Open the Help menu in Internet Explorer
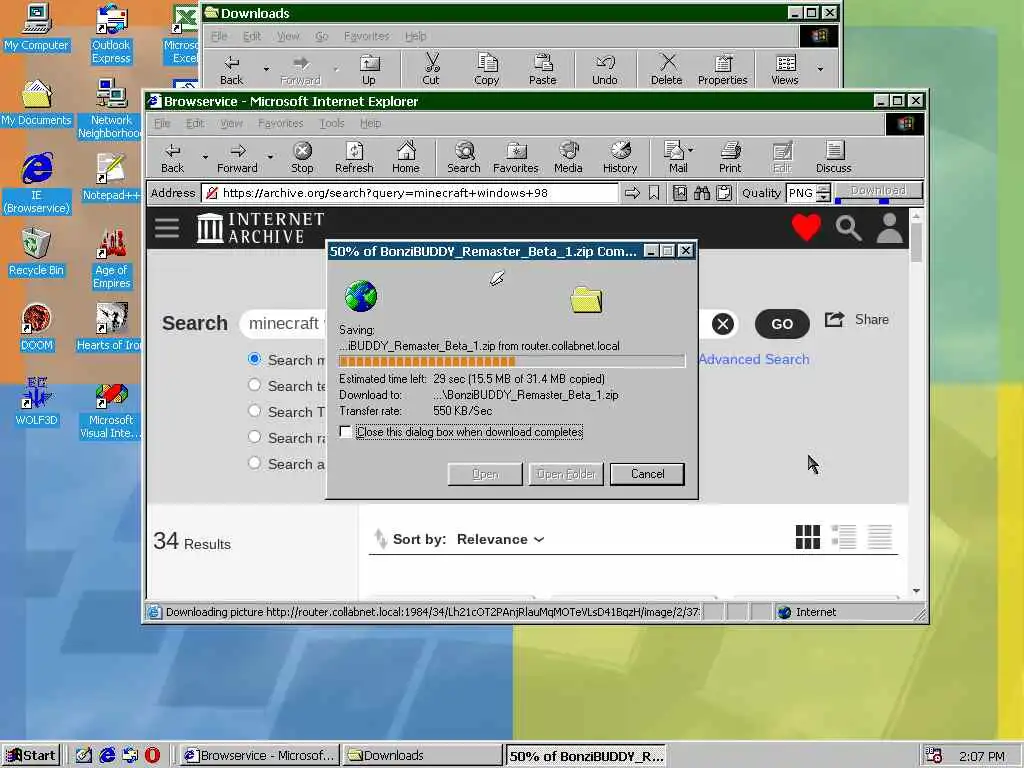Viewport: 1024px width, 768px height. tap(370, 123)
